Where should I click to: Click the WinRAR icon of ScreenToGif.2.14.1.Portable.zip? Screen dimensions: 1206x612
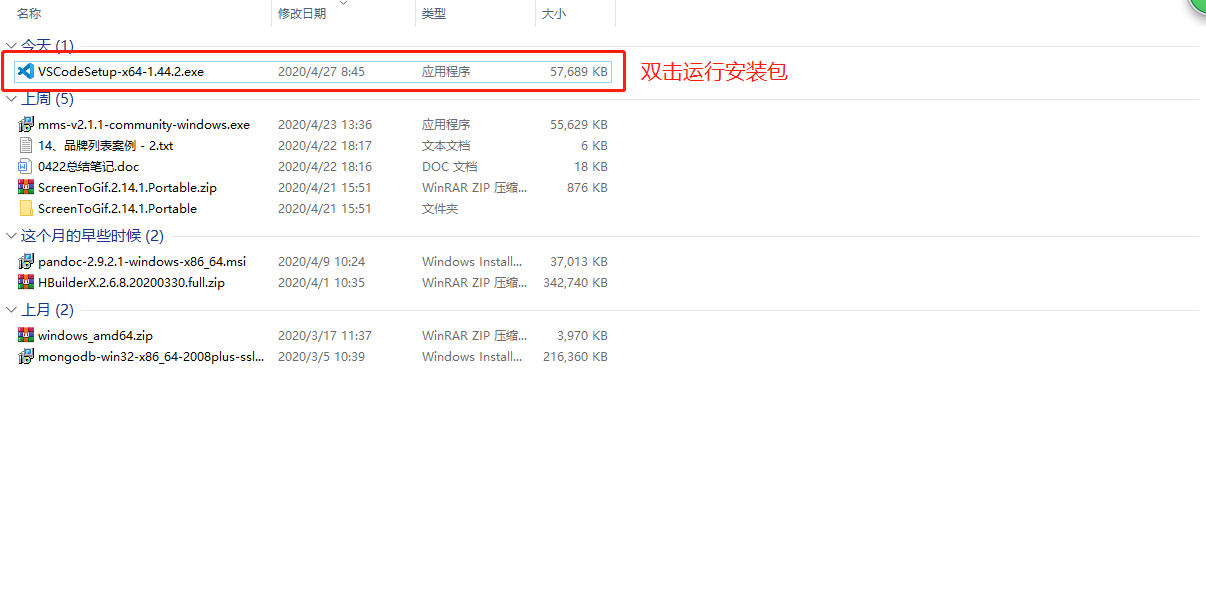click(25, 187)
